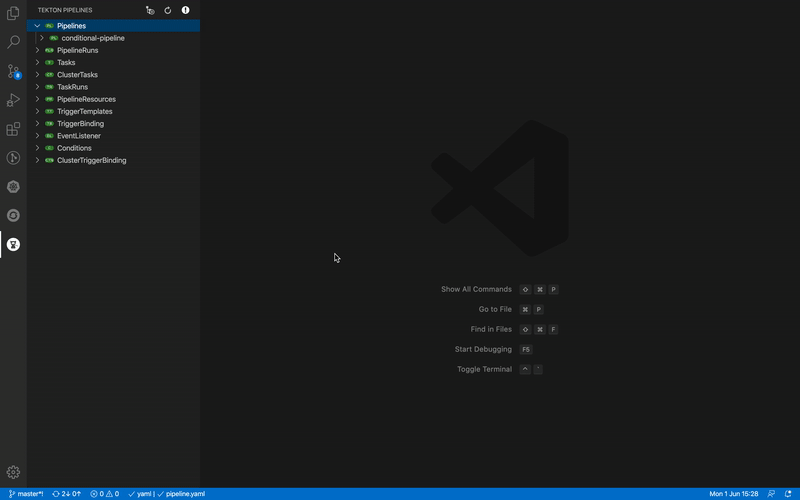
Task: Click the TriggerTemplates badge icon
Action: (x=49, y=111)
